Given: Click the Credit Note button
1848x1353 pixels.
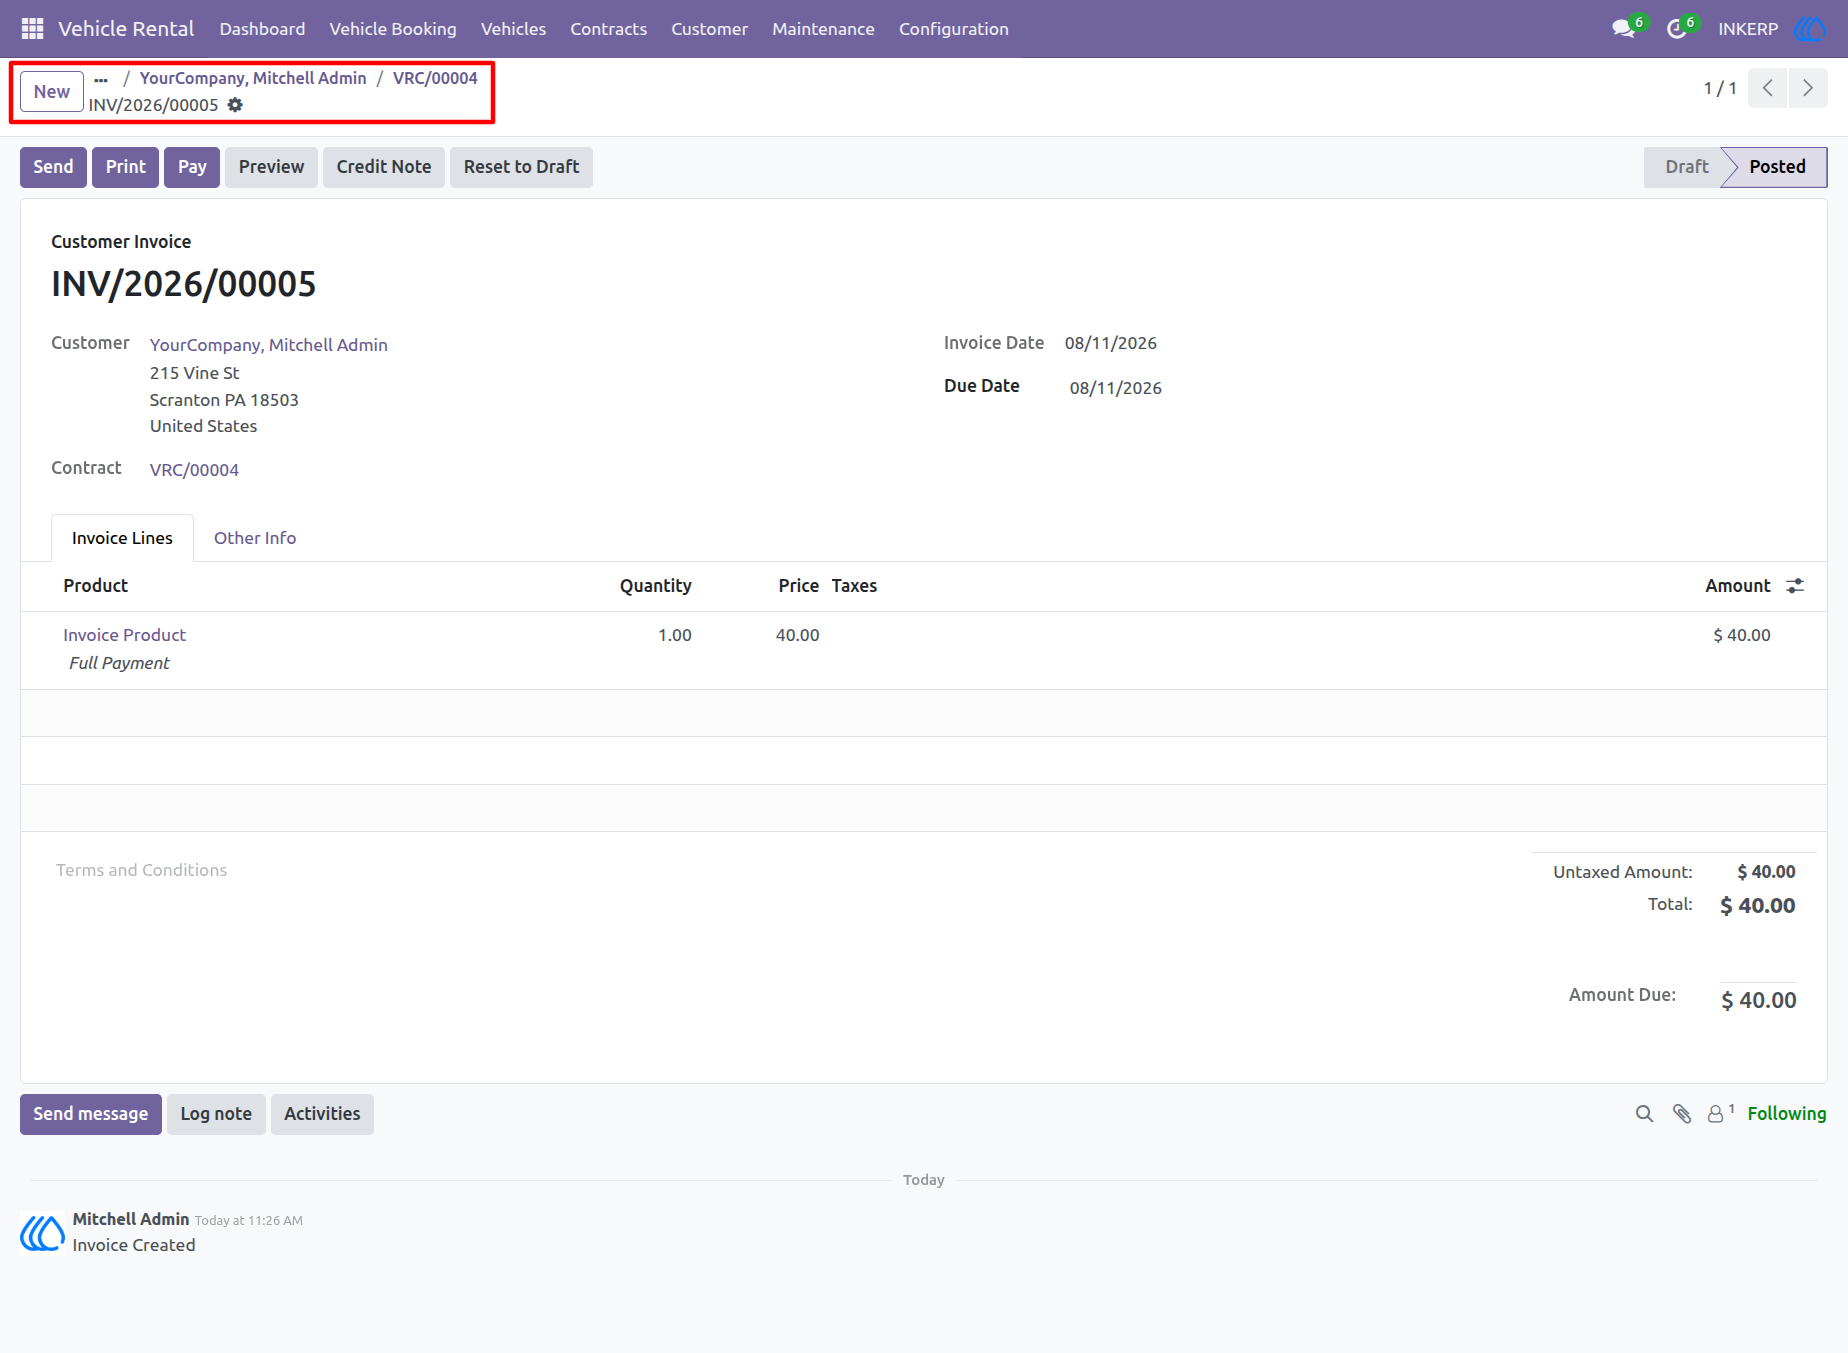Looking at the screenshot, I should pos(384,167).
